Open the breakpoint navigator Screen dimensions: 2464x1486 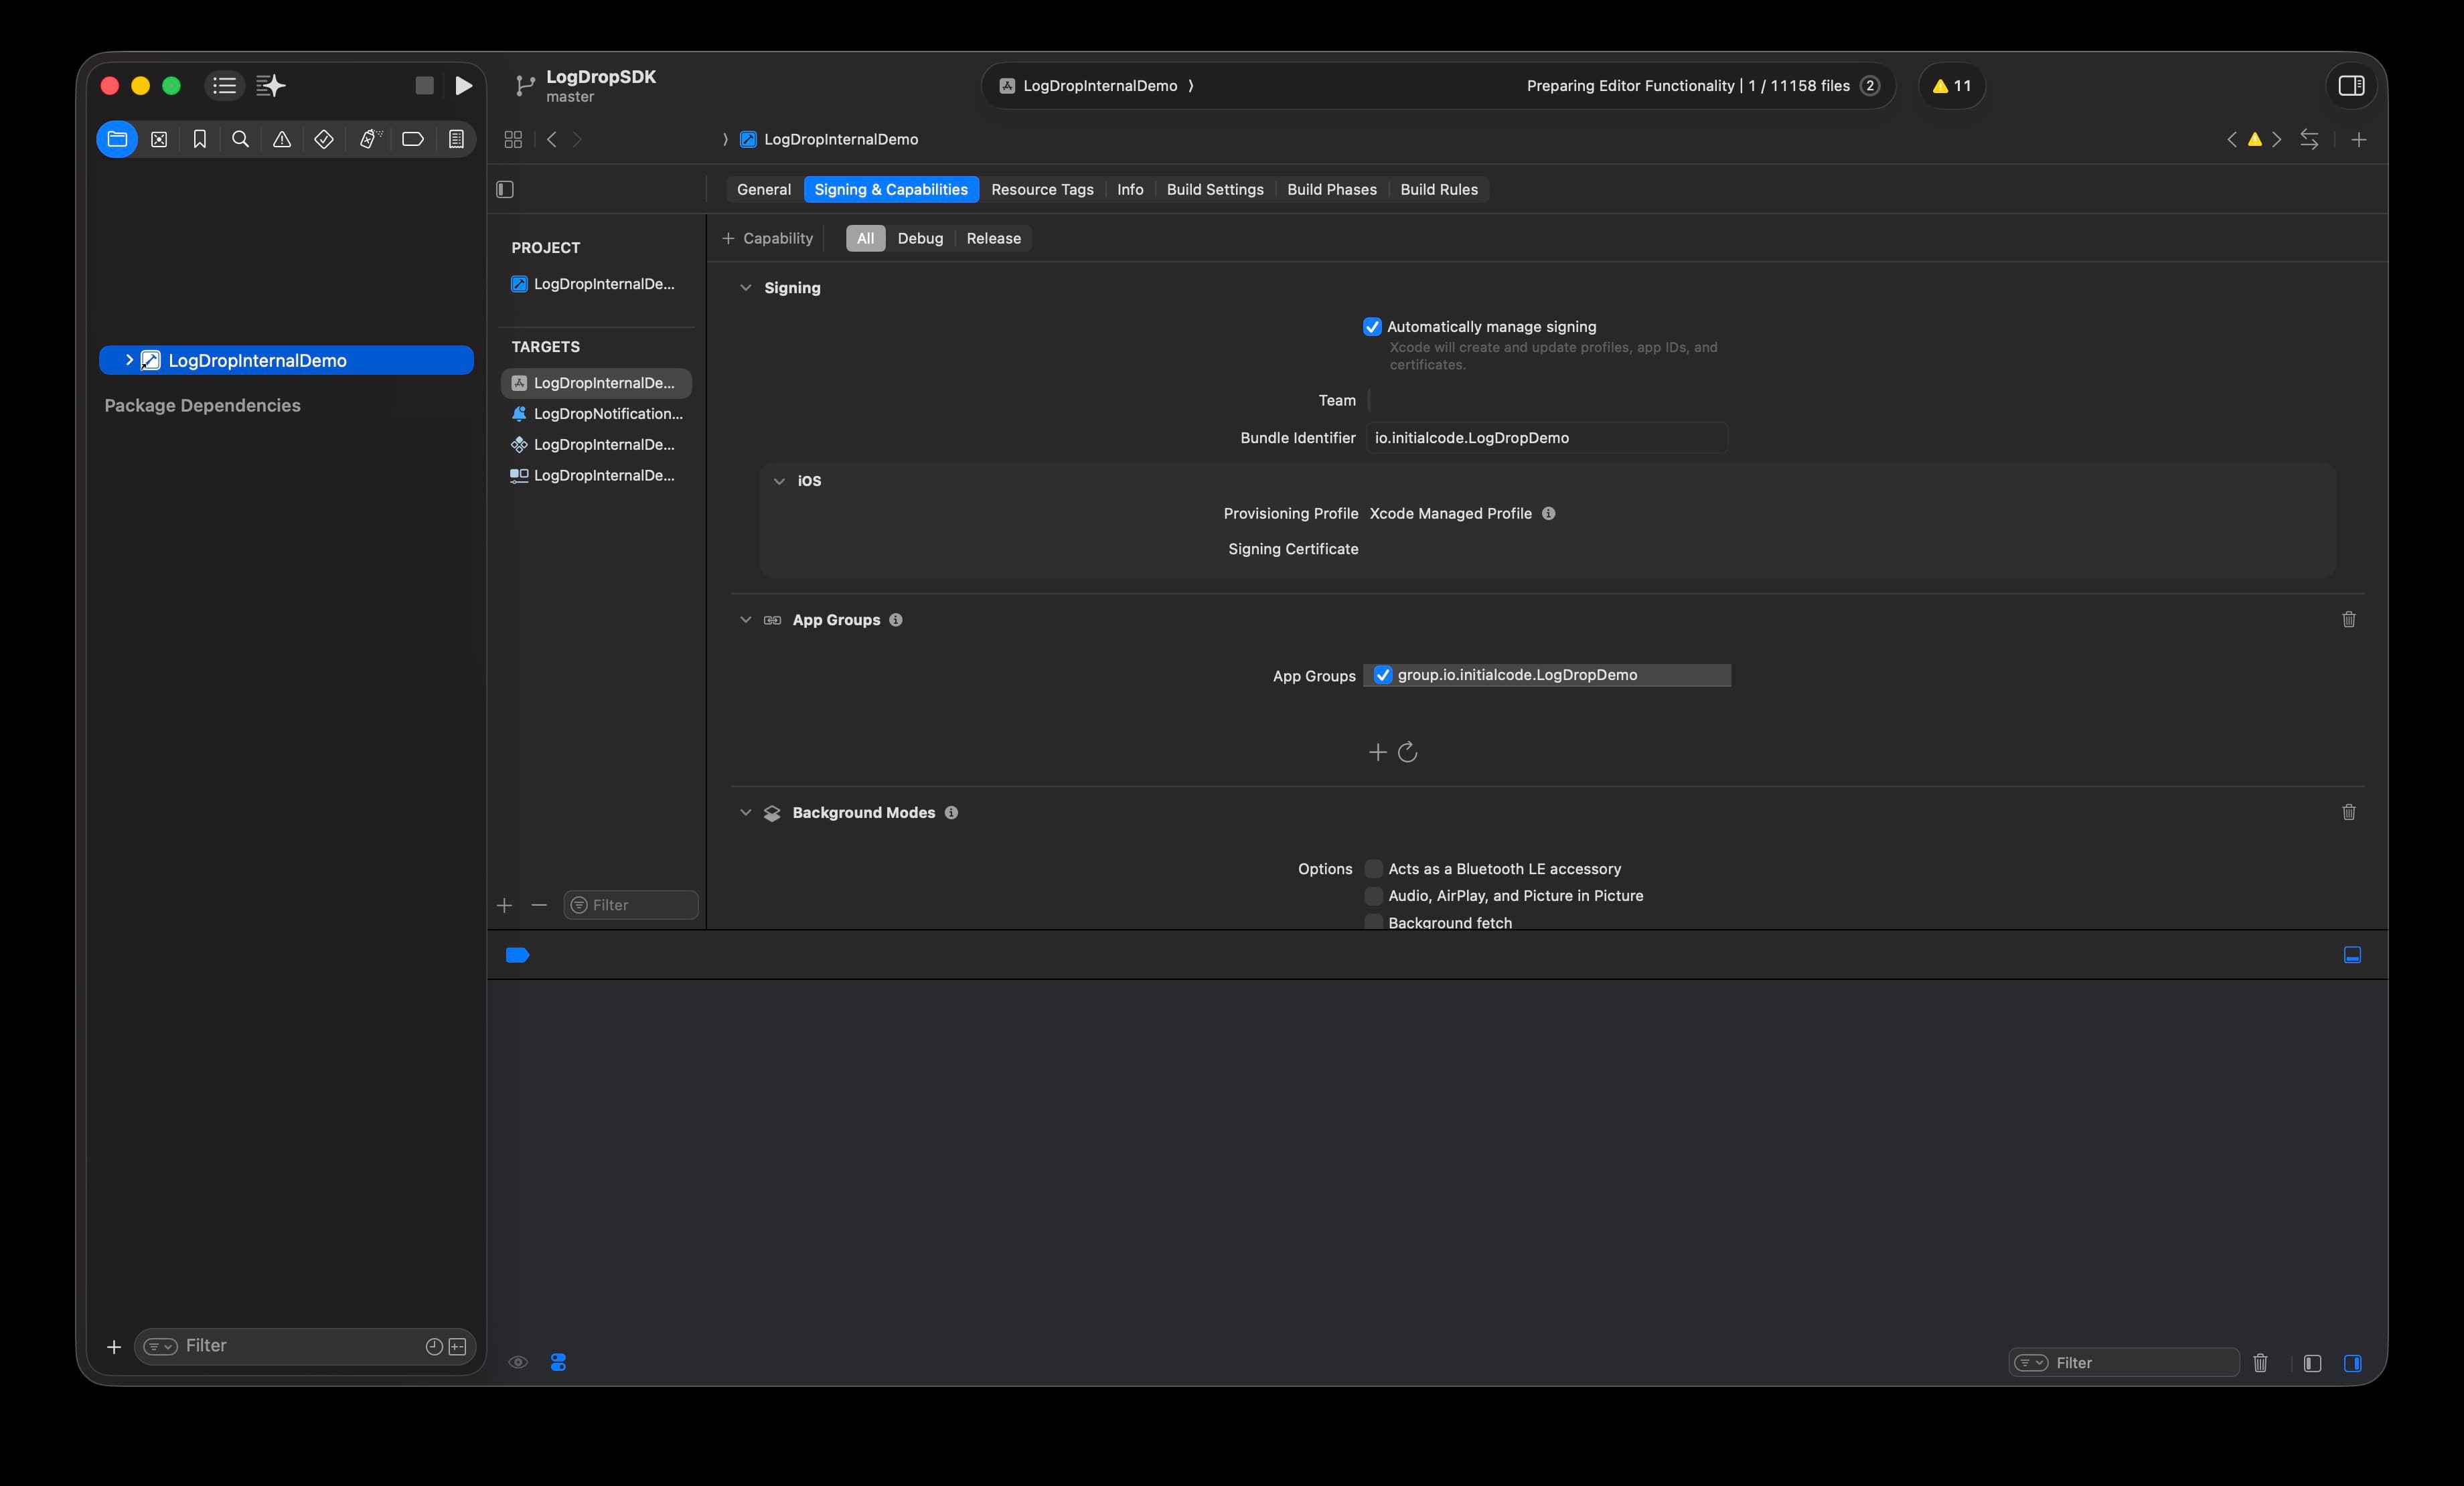coord(413,139)
